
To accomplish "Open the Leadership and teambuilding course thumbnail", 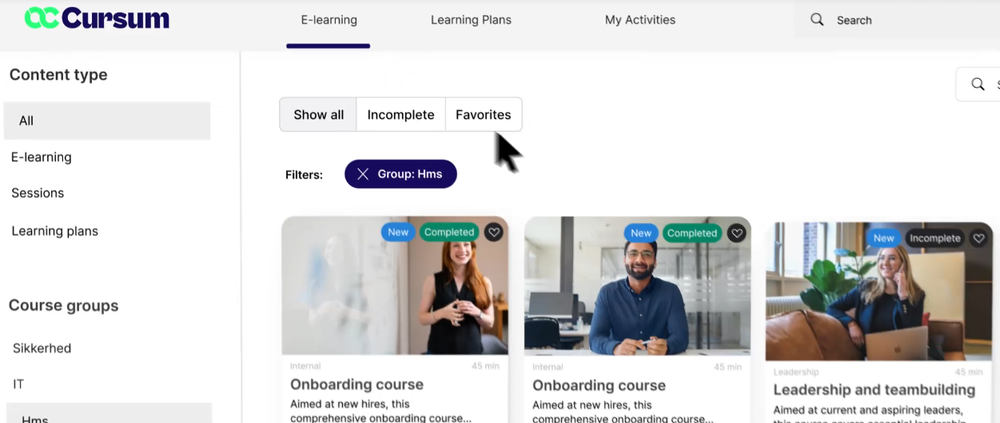I will tap(878, 295).
